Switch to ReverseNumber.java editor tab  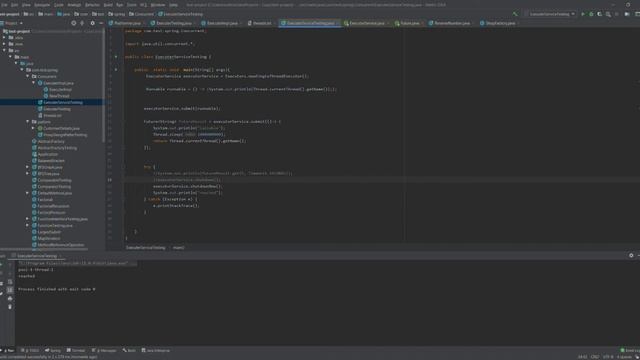(x=451, y=23)
